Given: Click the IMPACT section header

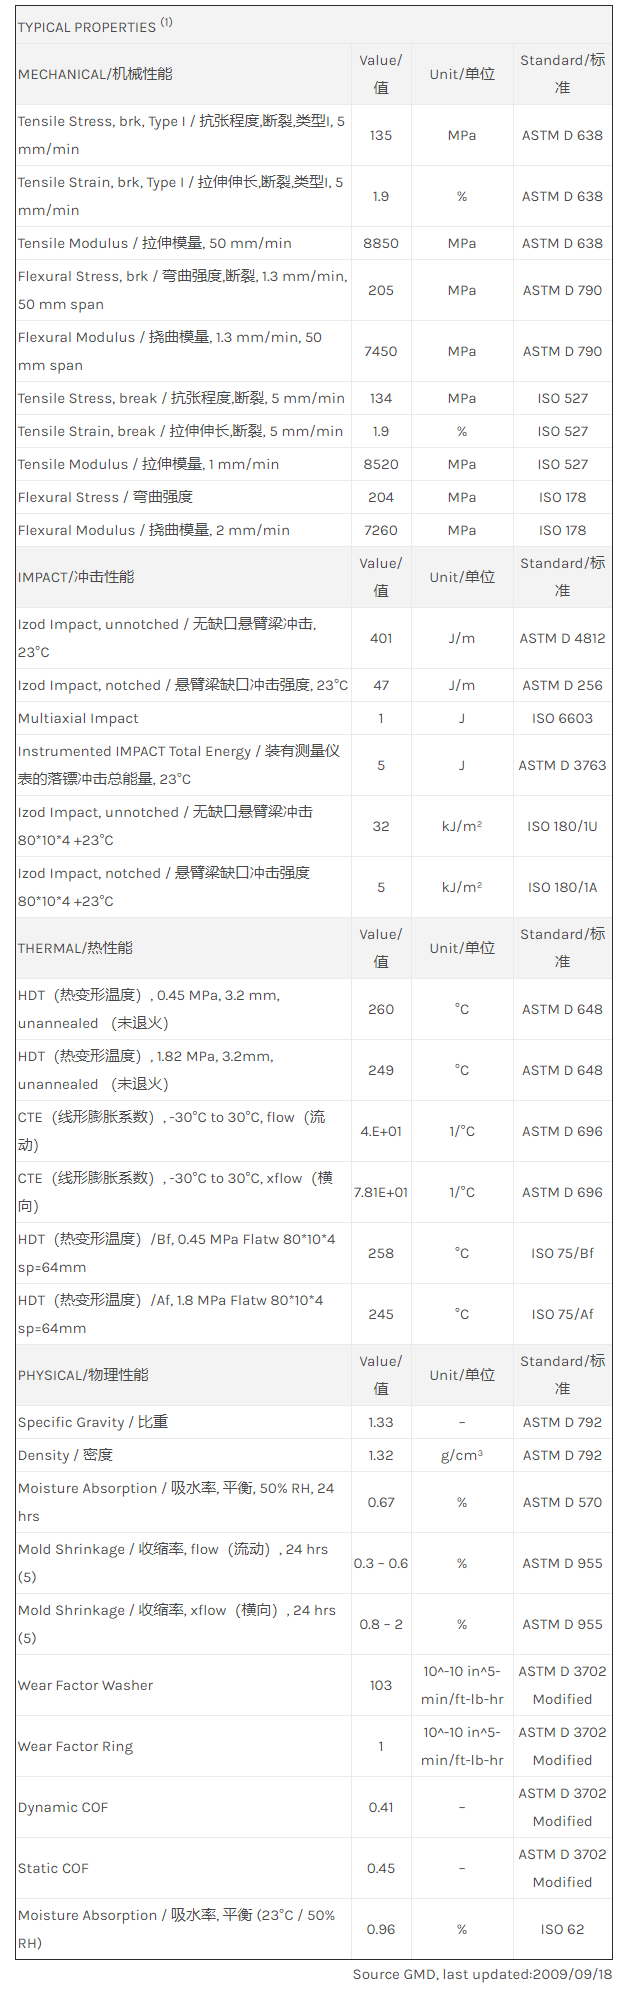Looking at the screenshot, I should (76, 577).
